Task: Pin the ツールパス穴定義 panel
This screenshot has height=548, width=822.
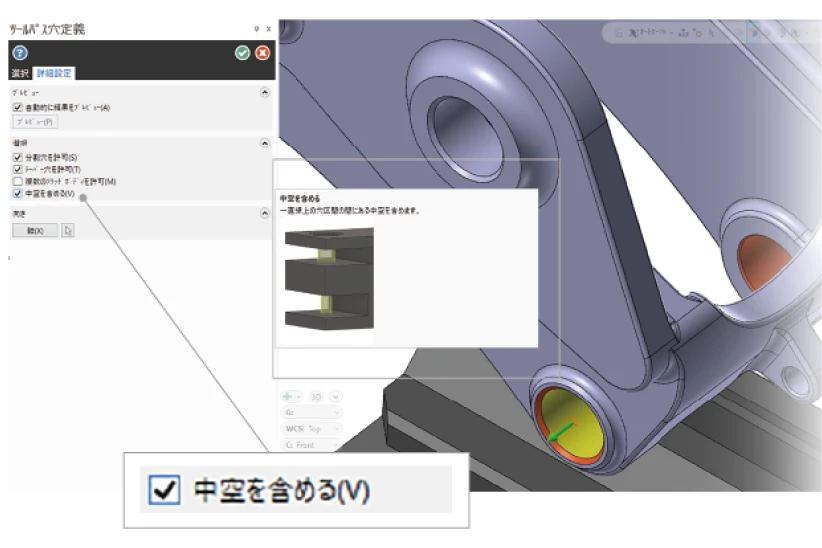Action: [x=257, y=30]
